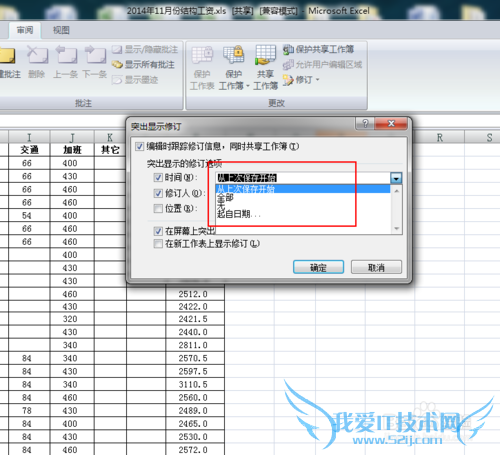This screenshot has height=455, width=500.
Task: Select column K header
Action: click(x=110, y=138)
